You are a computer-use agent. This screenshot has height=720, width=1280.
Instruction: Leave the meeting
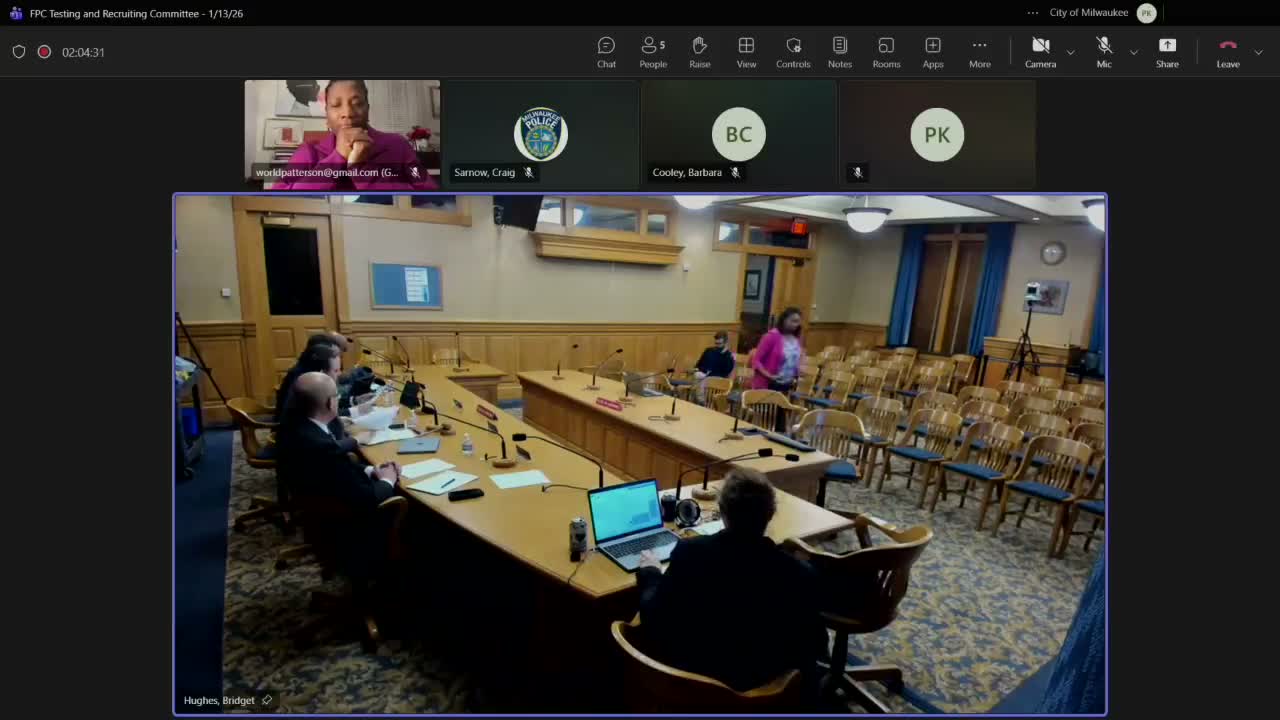[1228, 52]
